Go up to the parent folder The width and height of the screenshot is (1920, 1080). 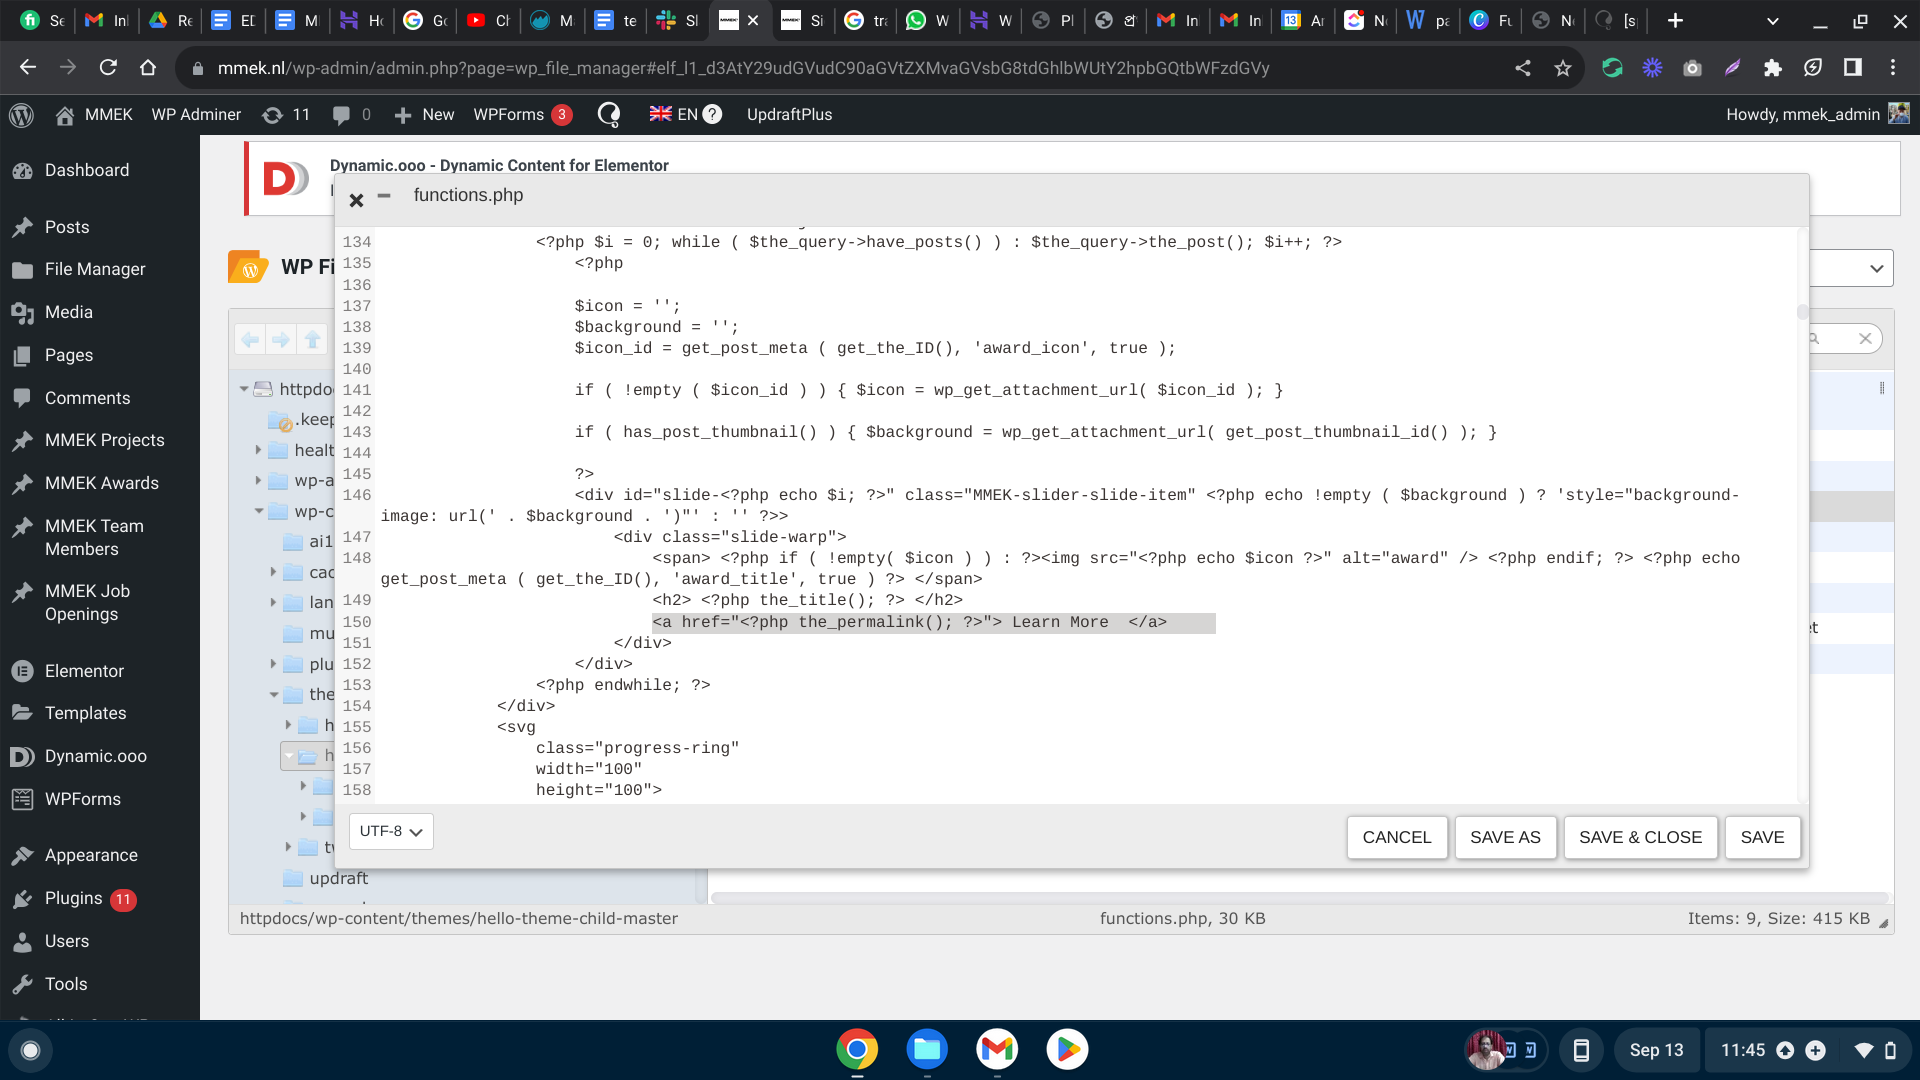coord(313,340)
